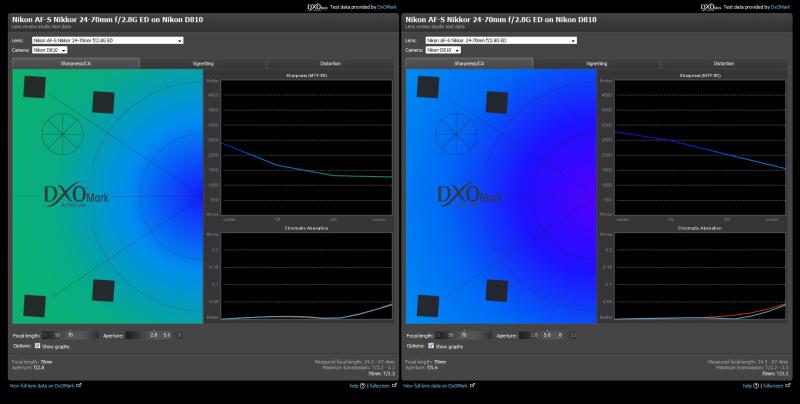Click the fullscreen link under the f/2.8 panel
800x404 pixels.
click(x=380, y=386)
